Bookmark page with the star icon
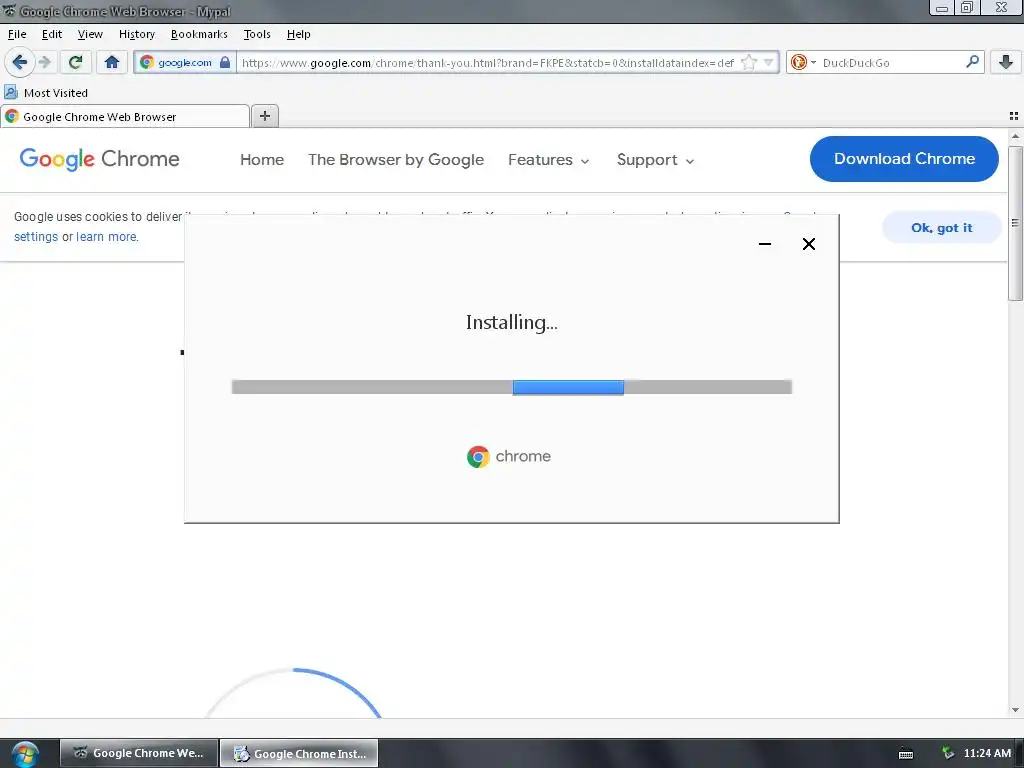The height and width of the screenshot is (768, 1024). [x=749, y=63]
